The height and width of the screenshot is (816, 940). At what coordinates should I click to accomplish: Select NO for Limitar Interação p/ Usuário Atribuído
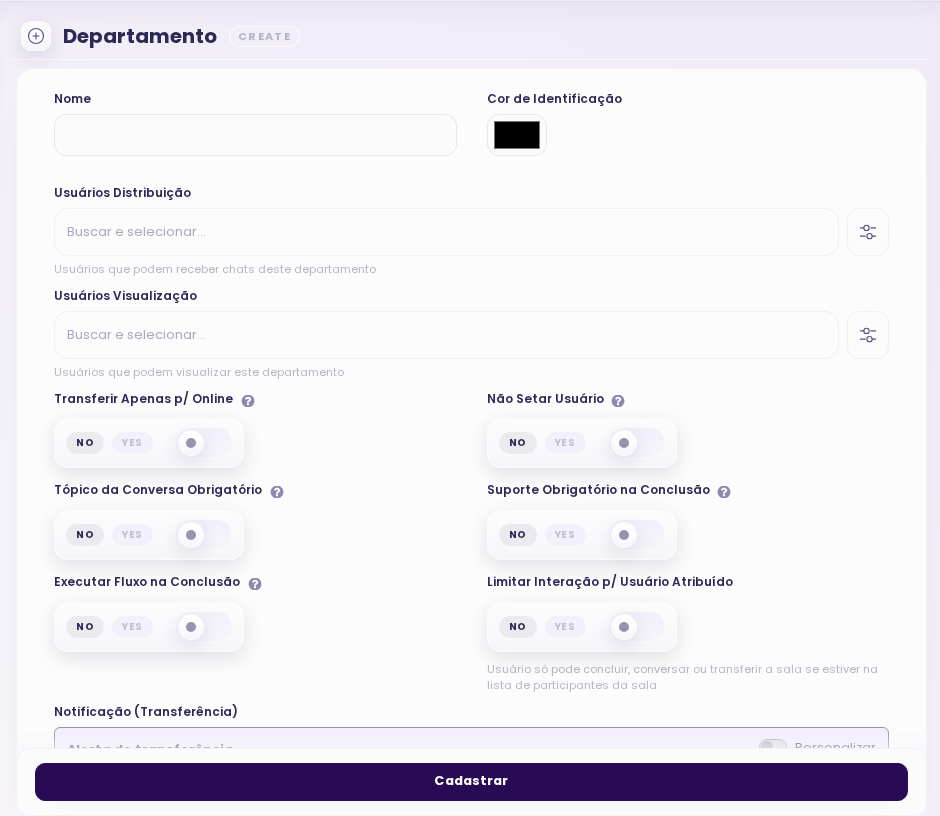[518, 627]
